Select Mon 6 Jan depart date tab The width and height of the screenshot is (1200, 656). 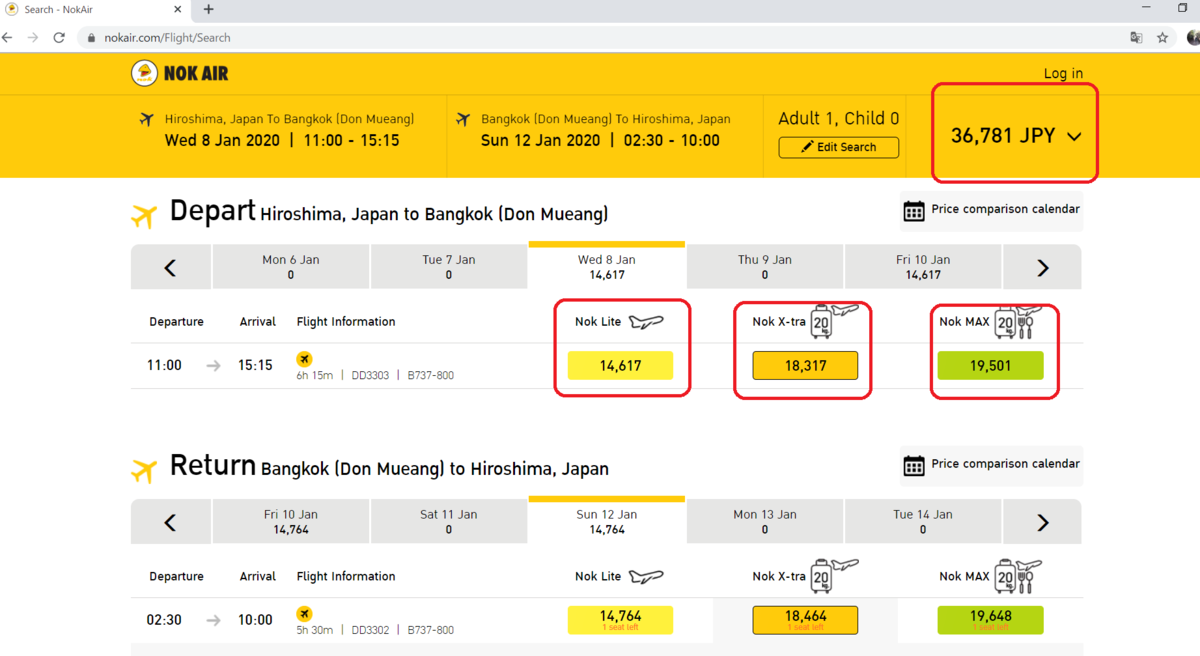pos(291,267)
